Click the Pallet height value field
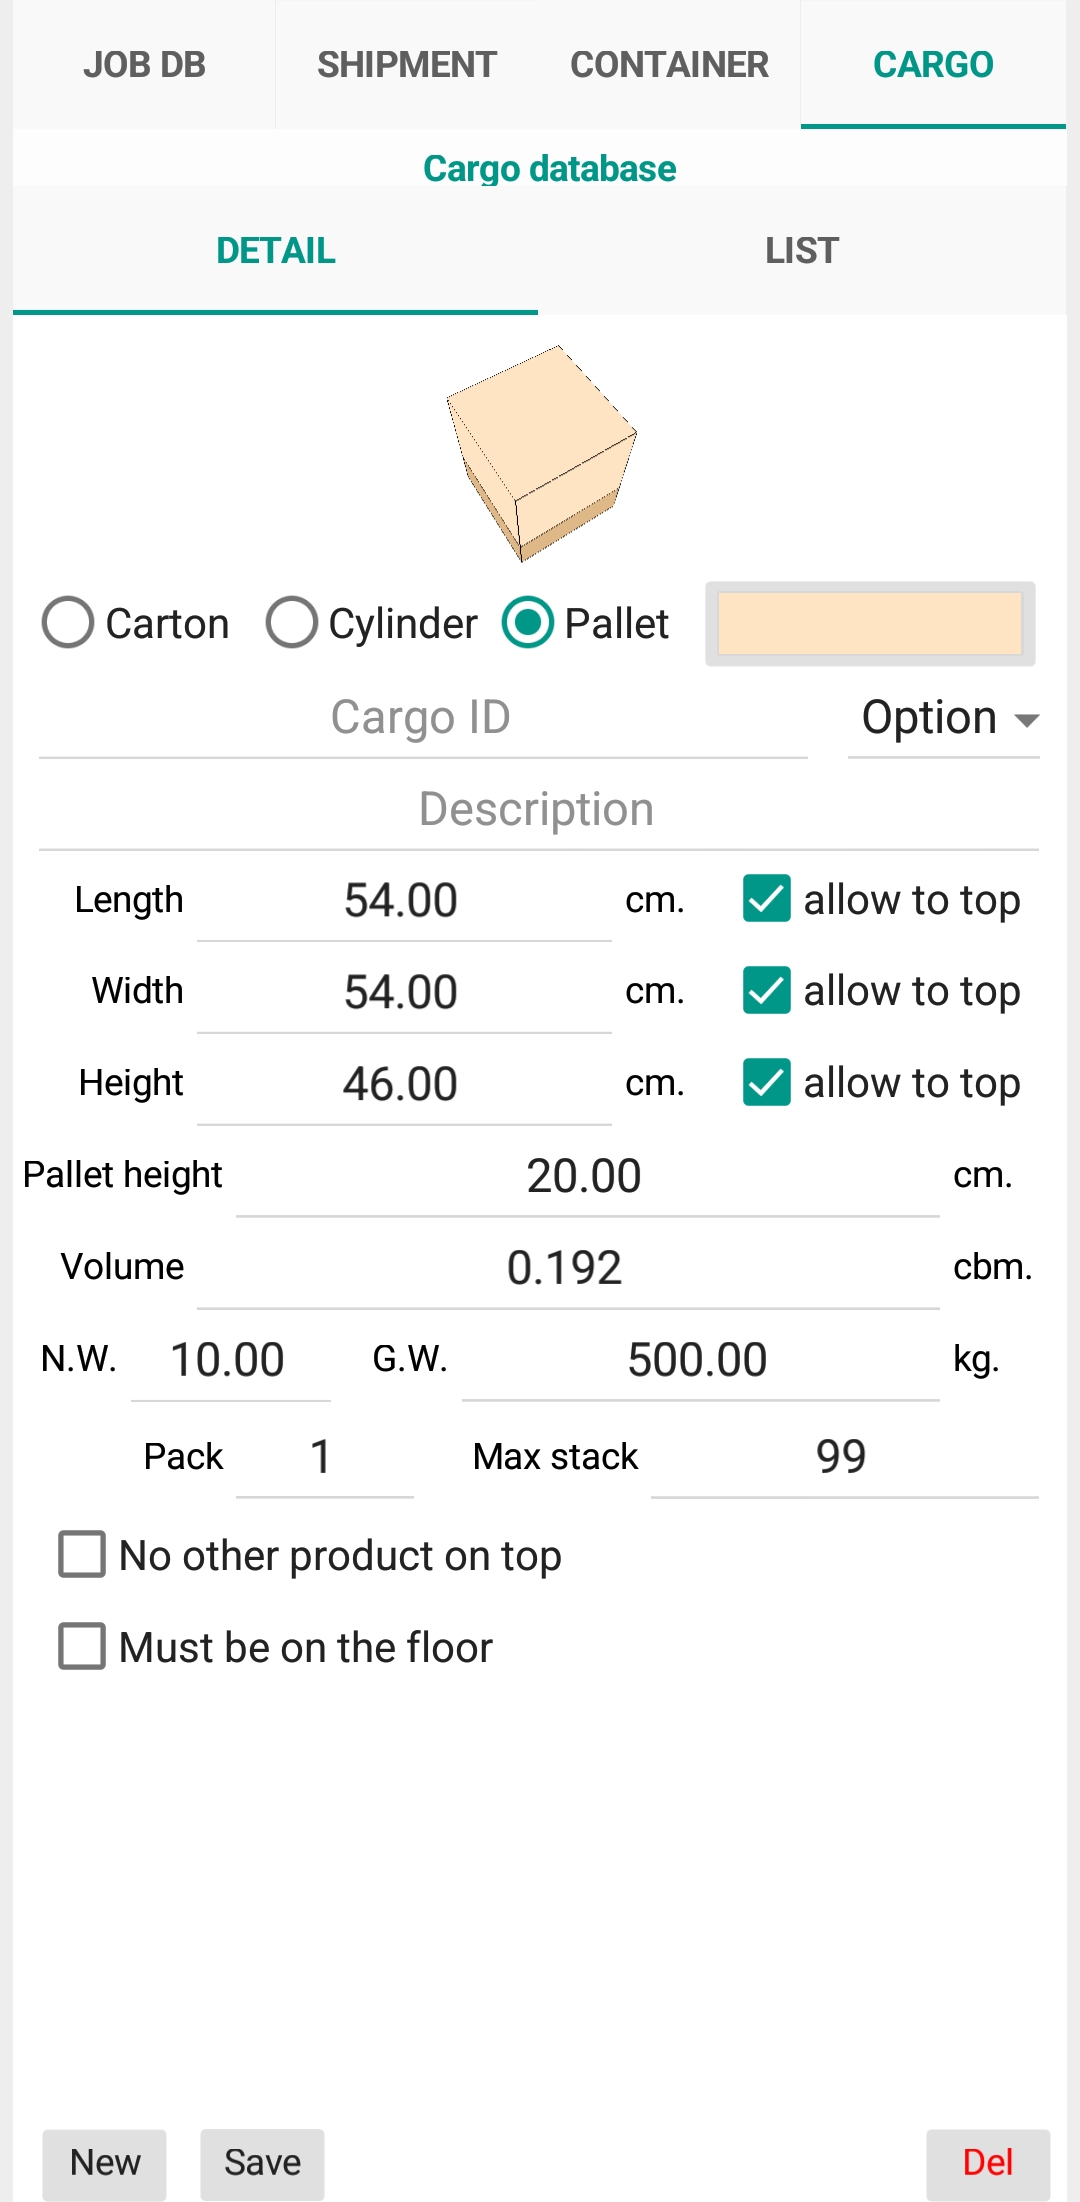Screen dimensions: 1080x2202 point(587,1176)
